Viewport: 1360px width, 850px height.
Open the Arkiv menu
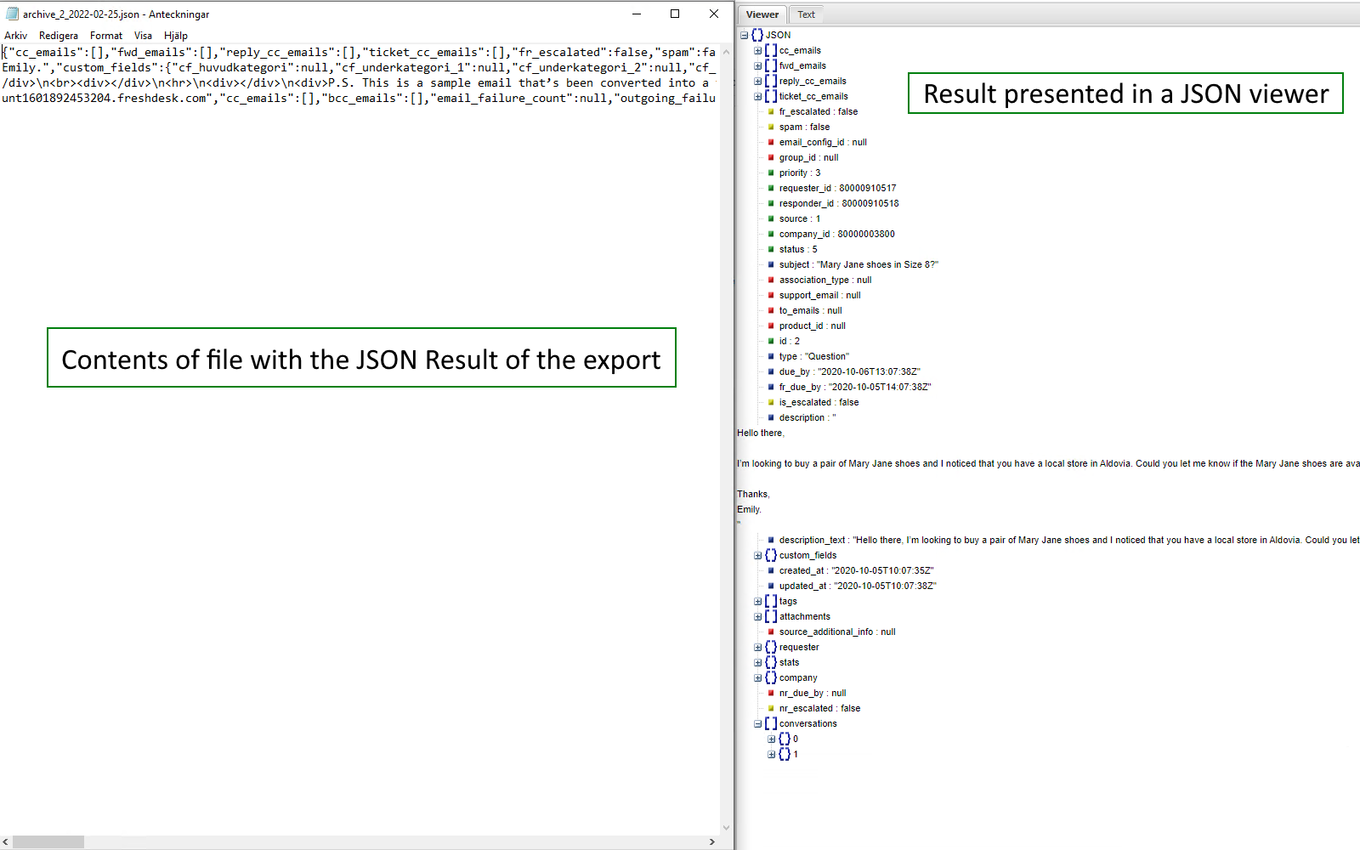pos(16,35)
